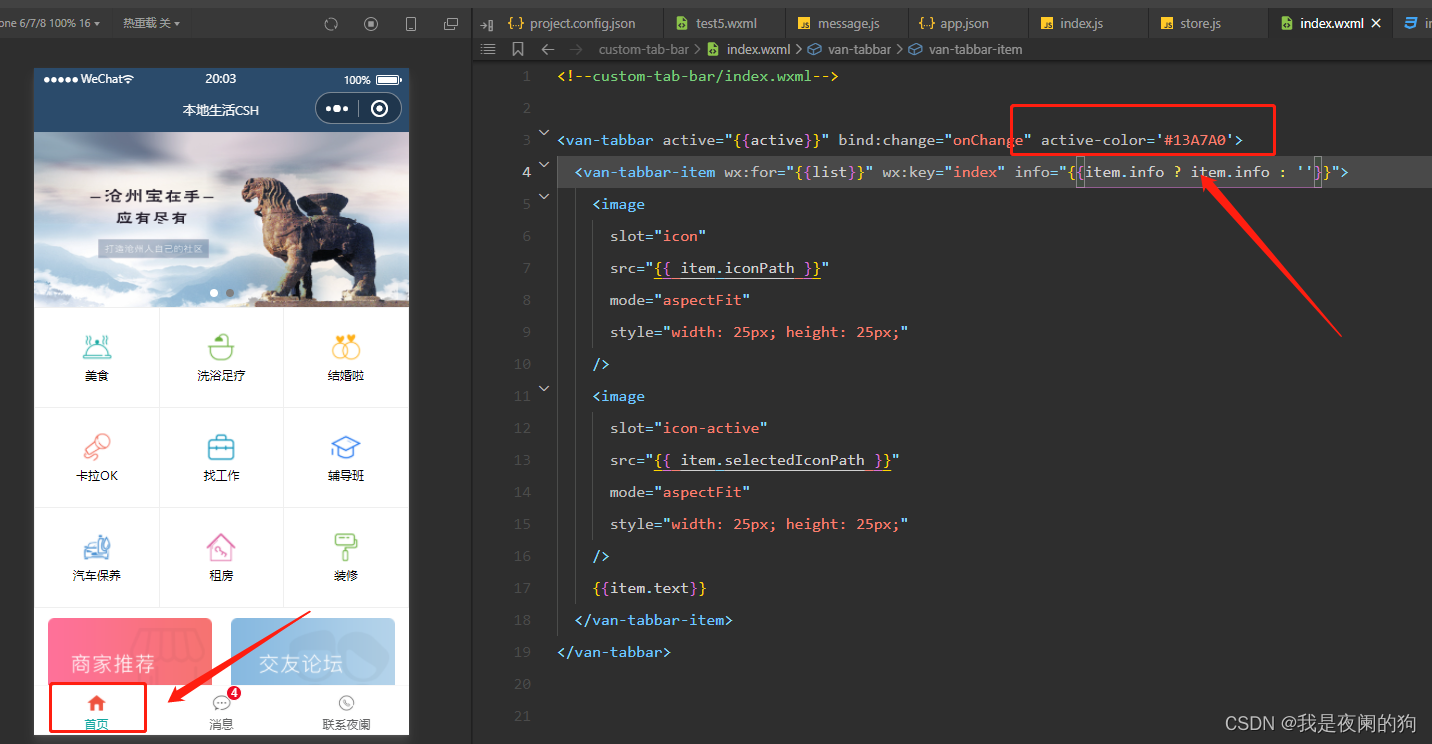Tap the 租房 house icon
1432x744 pixels.
tap(221, 547)
